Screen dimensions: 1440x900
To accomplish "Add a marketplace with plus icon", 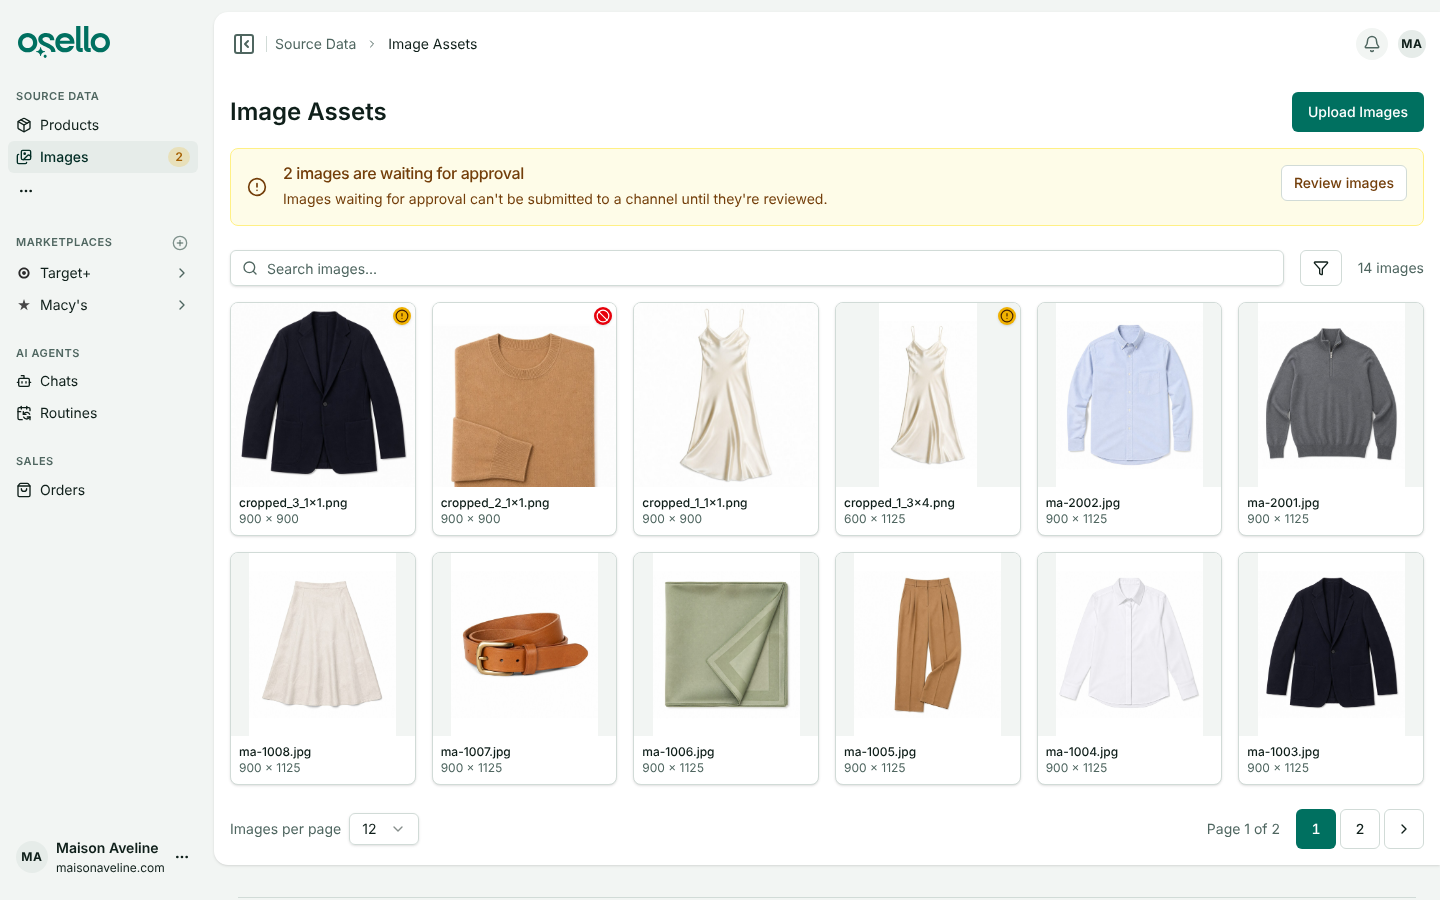I will click(x=180, y=243).
